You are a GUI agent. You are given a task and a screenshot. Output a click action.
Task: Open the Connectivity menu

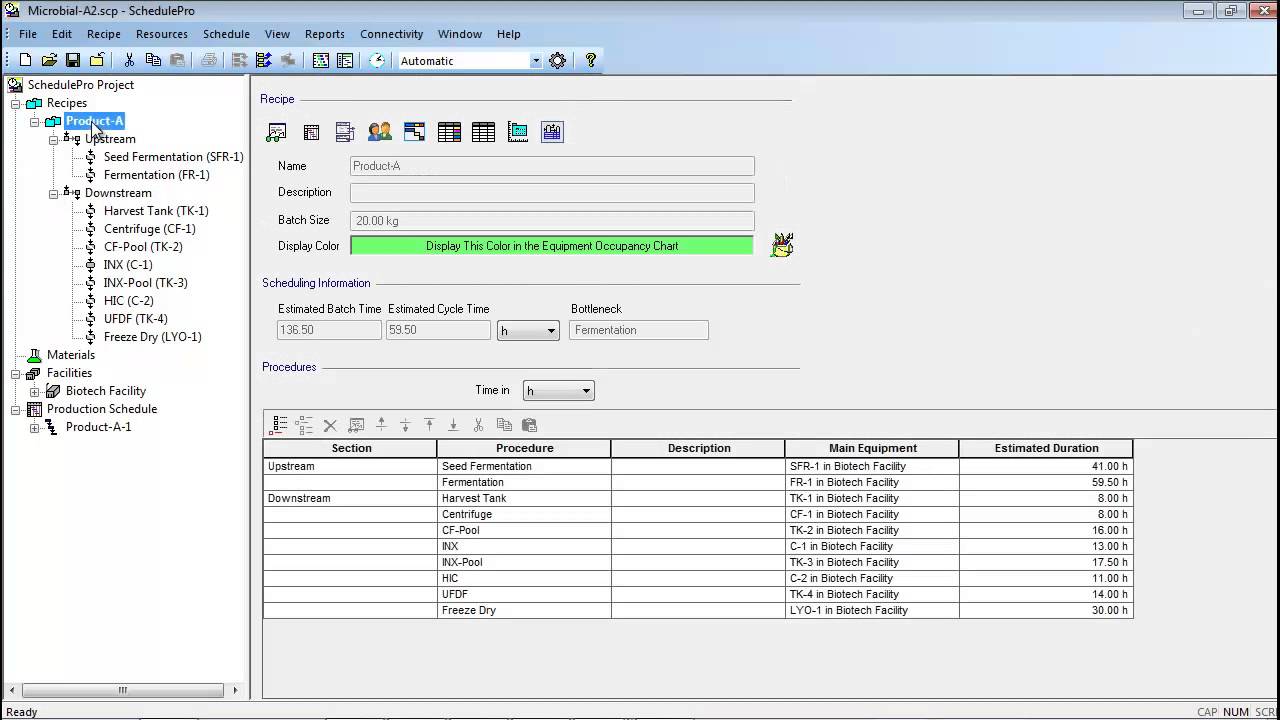(392, 34)
